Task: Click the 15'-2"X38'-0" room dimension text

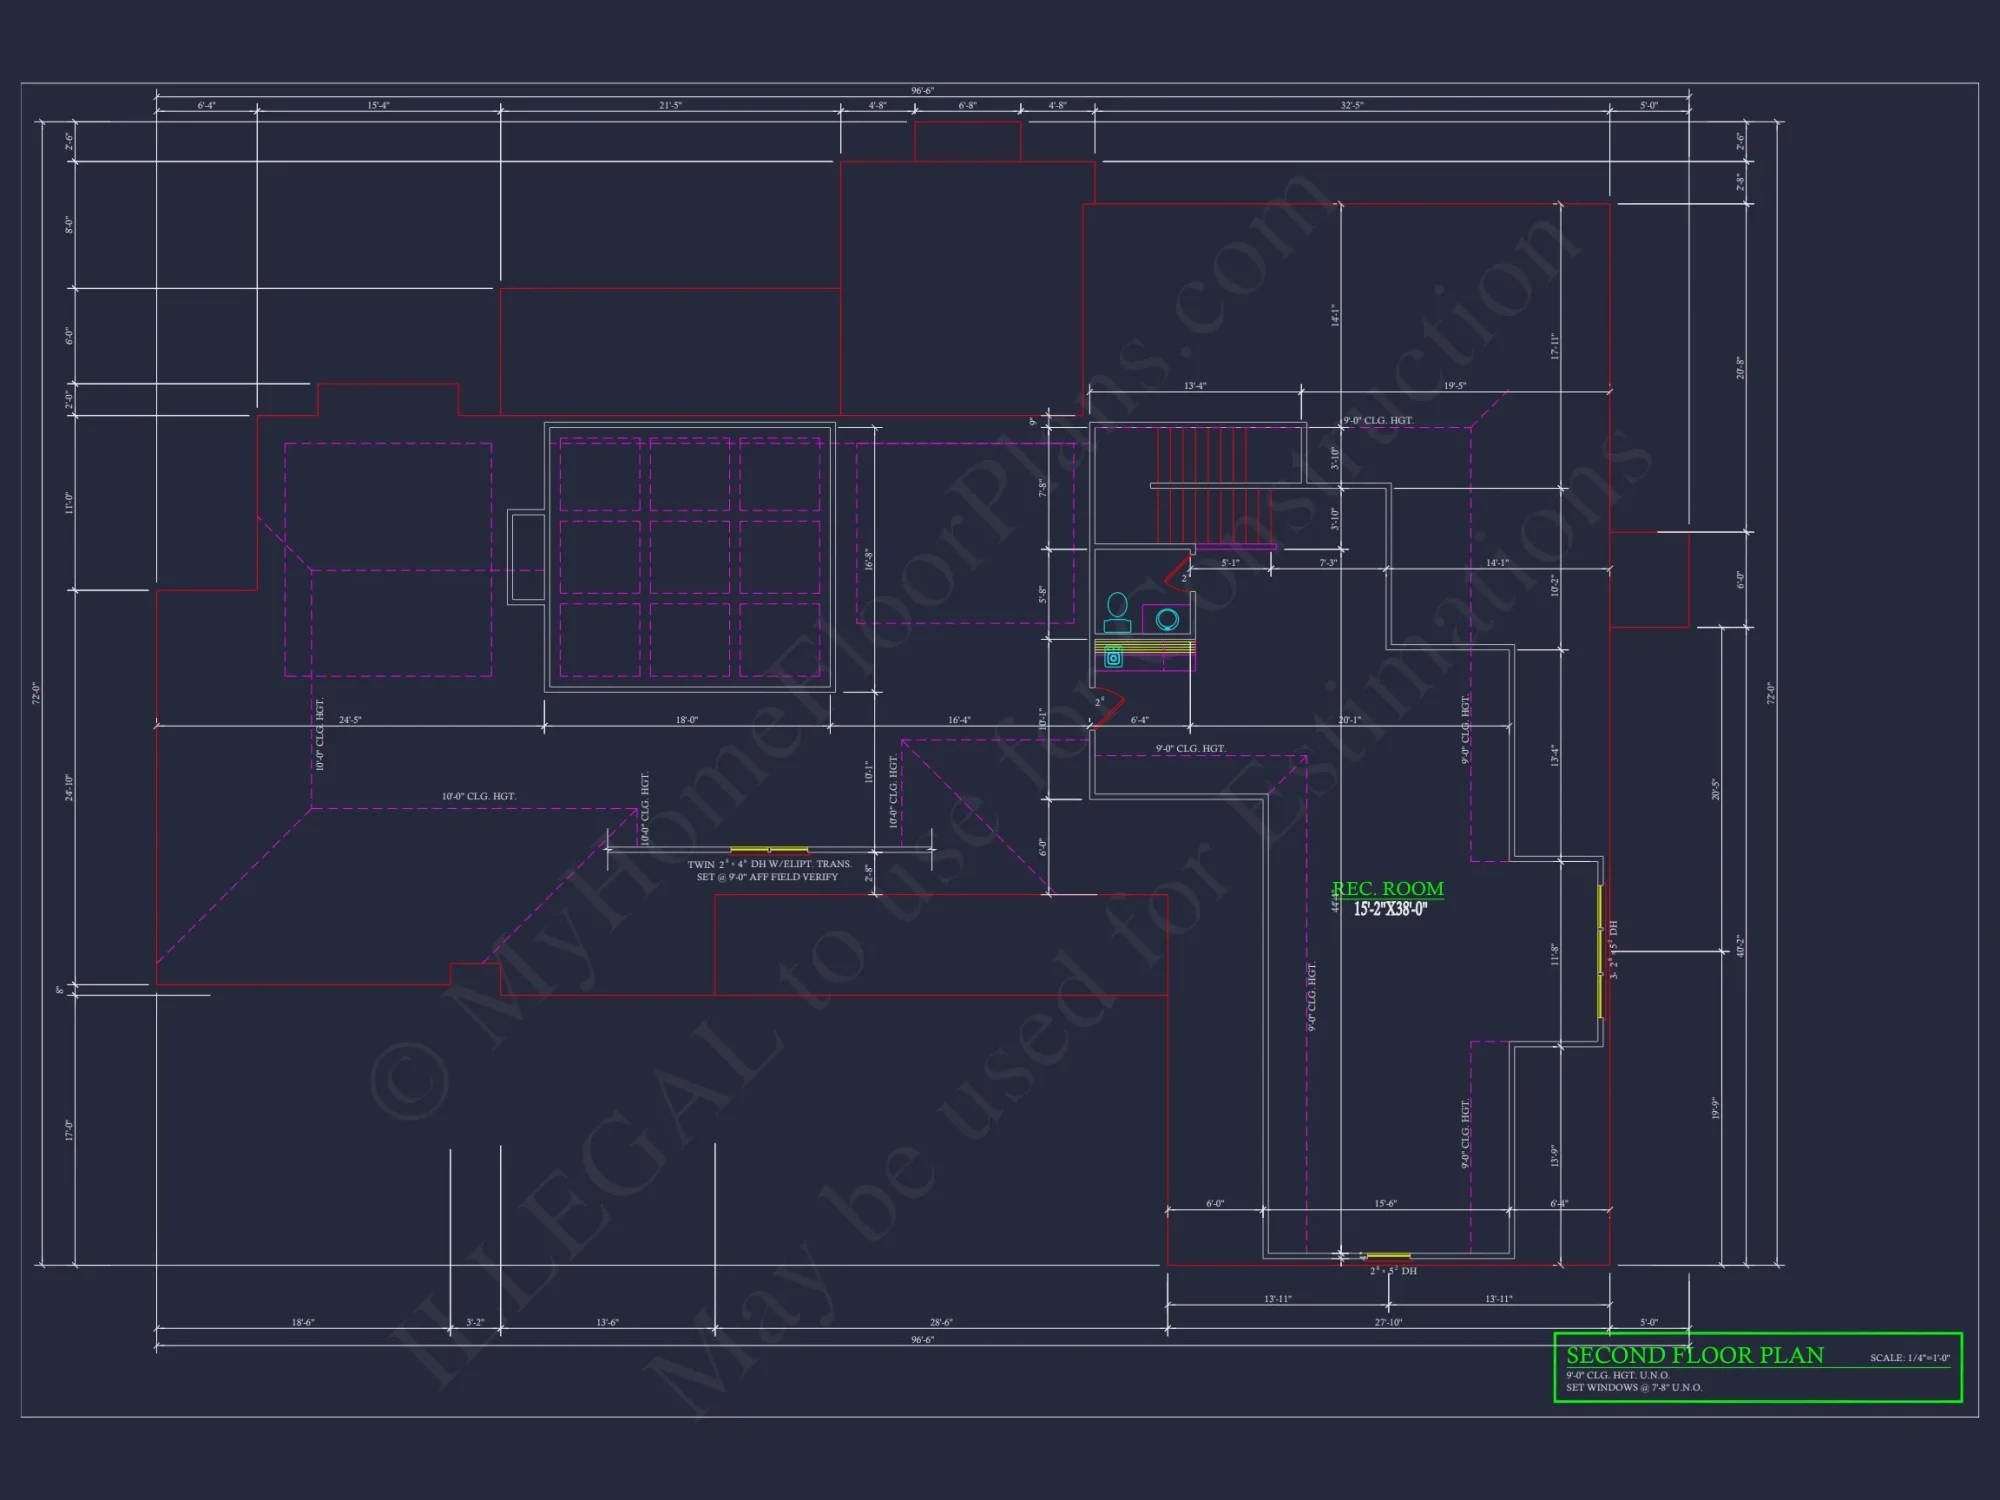Action: pos(1390,910)
